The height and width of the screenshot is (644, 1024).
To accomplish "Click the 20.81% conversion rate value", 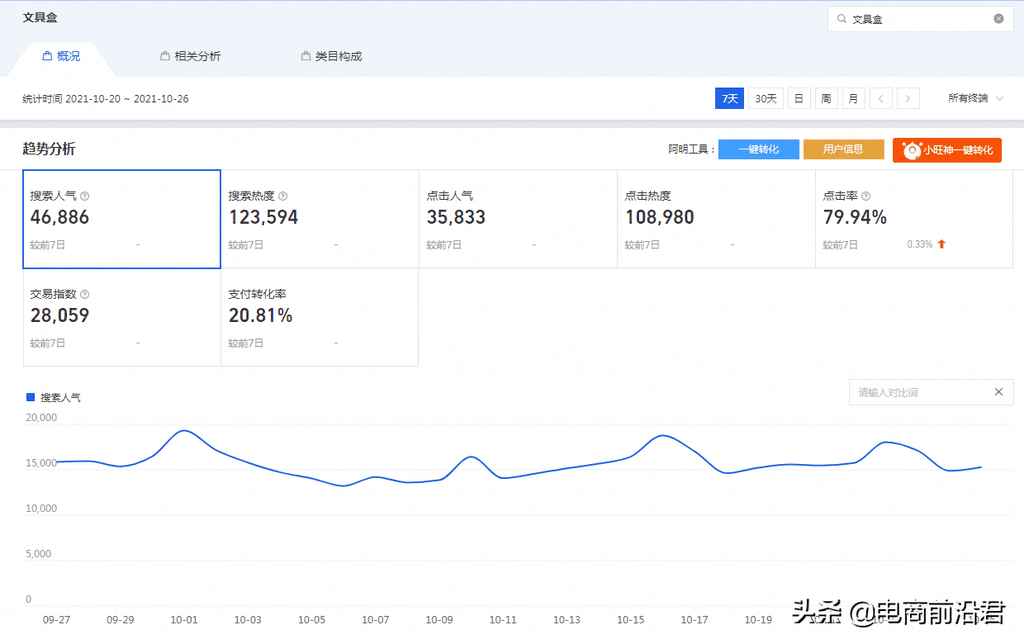I will [261, 315].
